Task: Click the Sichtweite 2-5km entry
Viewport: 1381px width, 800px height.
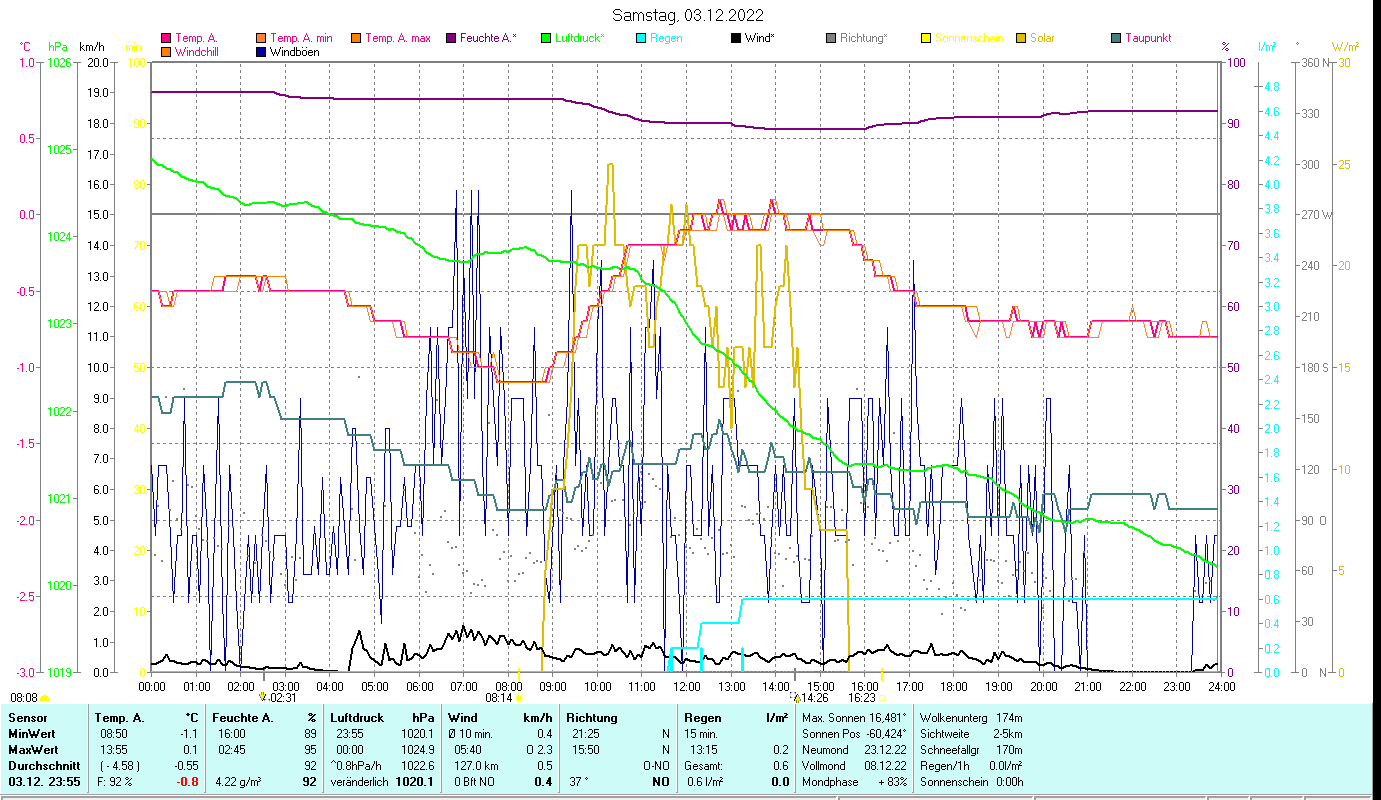Action: point(970,734)
